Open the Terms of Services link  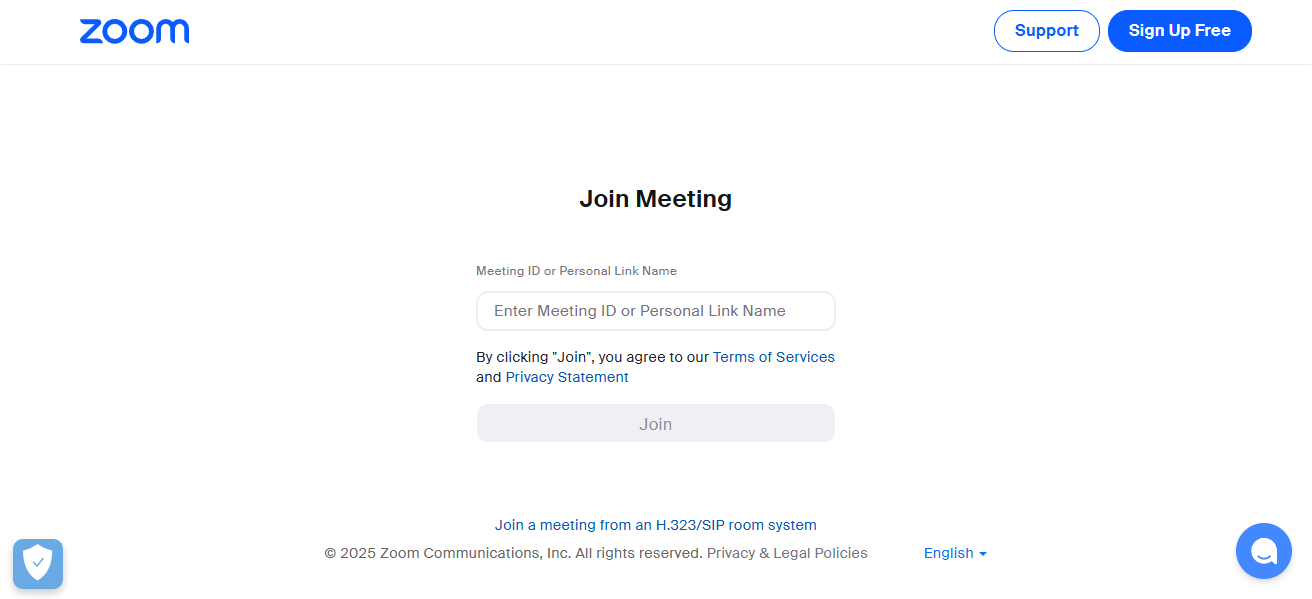pos(774,357)
